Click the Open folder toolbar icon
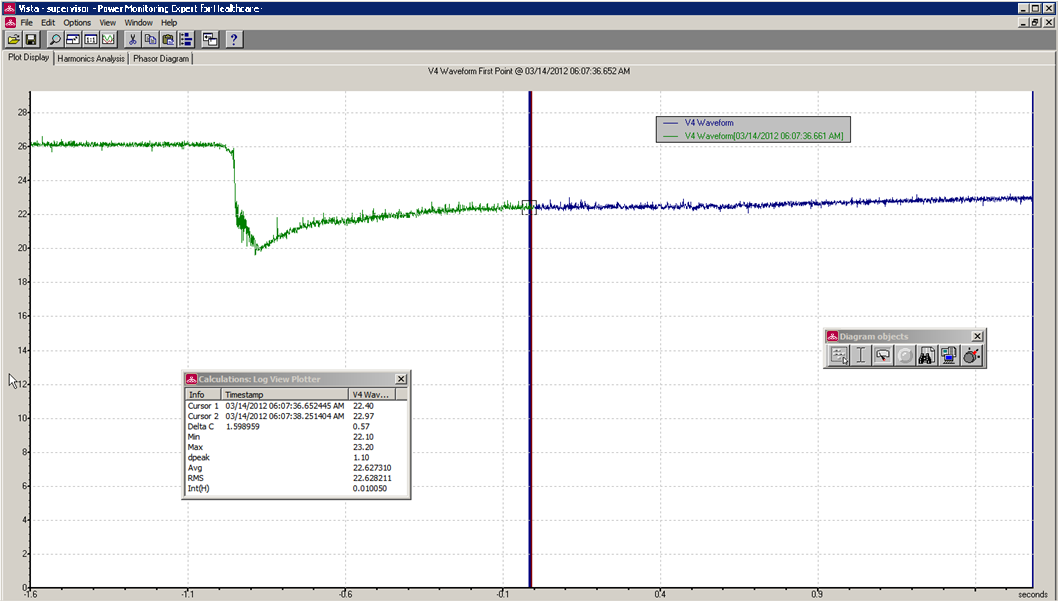Viewport: 1058px width, 602px height. point(13,40)
